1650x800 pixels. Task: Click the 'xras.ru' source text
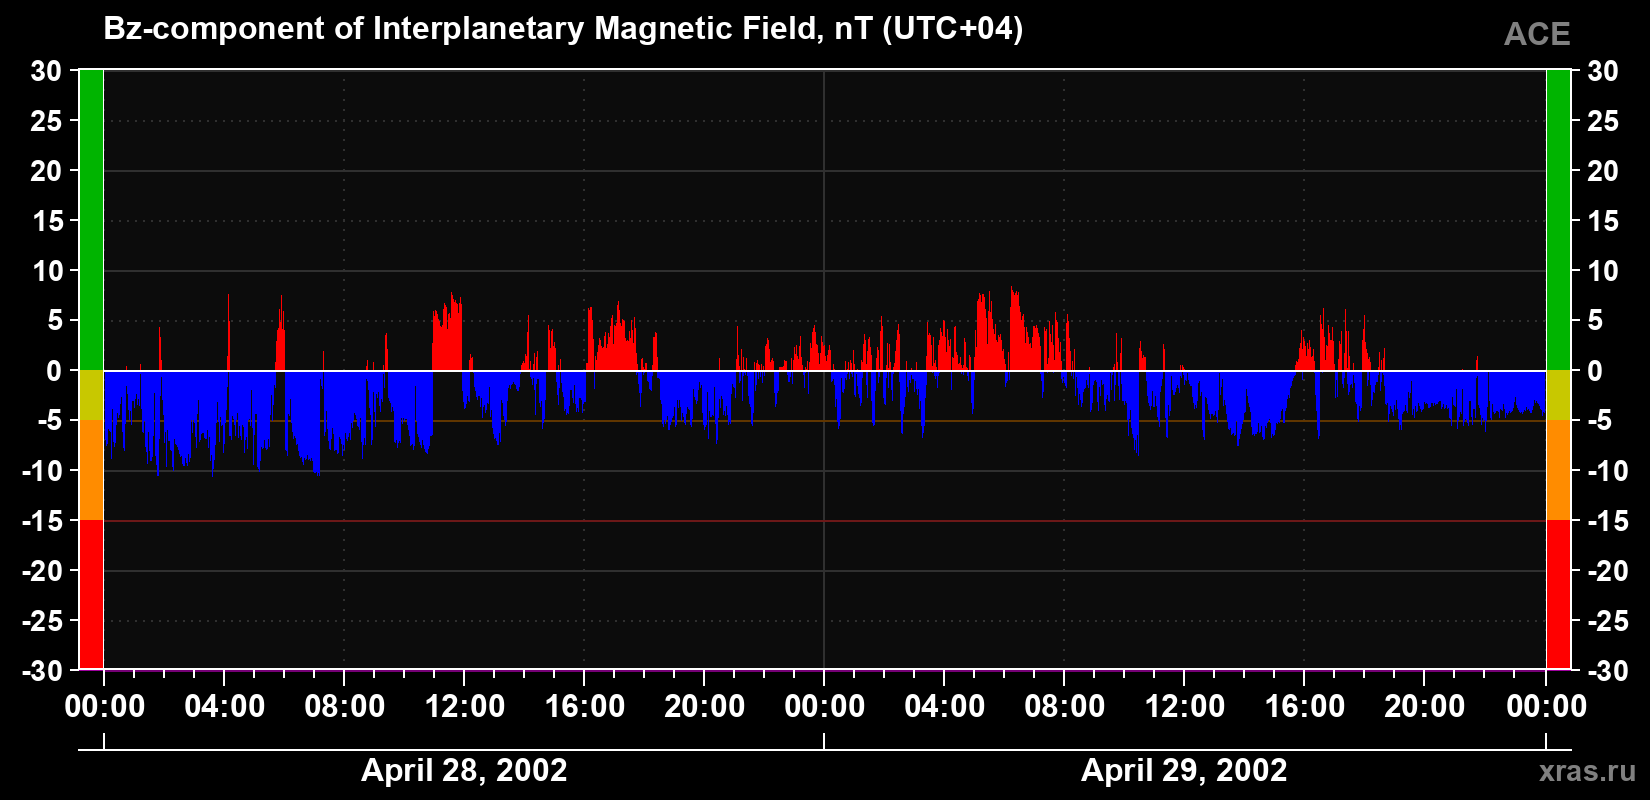[1587, 771]
